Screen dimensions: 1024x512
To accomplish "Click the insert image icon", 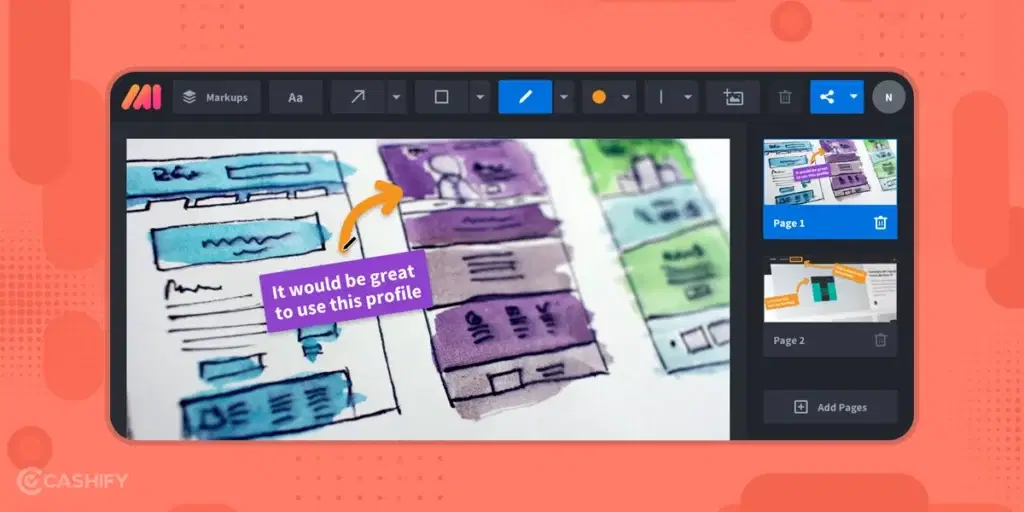I will (x=733, y=97).
